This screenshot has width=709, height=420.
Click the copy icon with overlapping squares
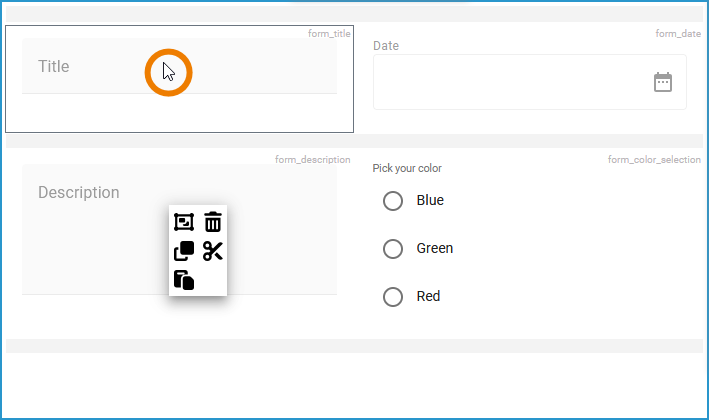pos(184,251)
